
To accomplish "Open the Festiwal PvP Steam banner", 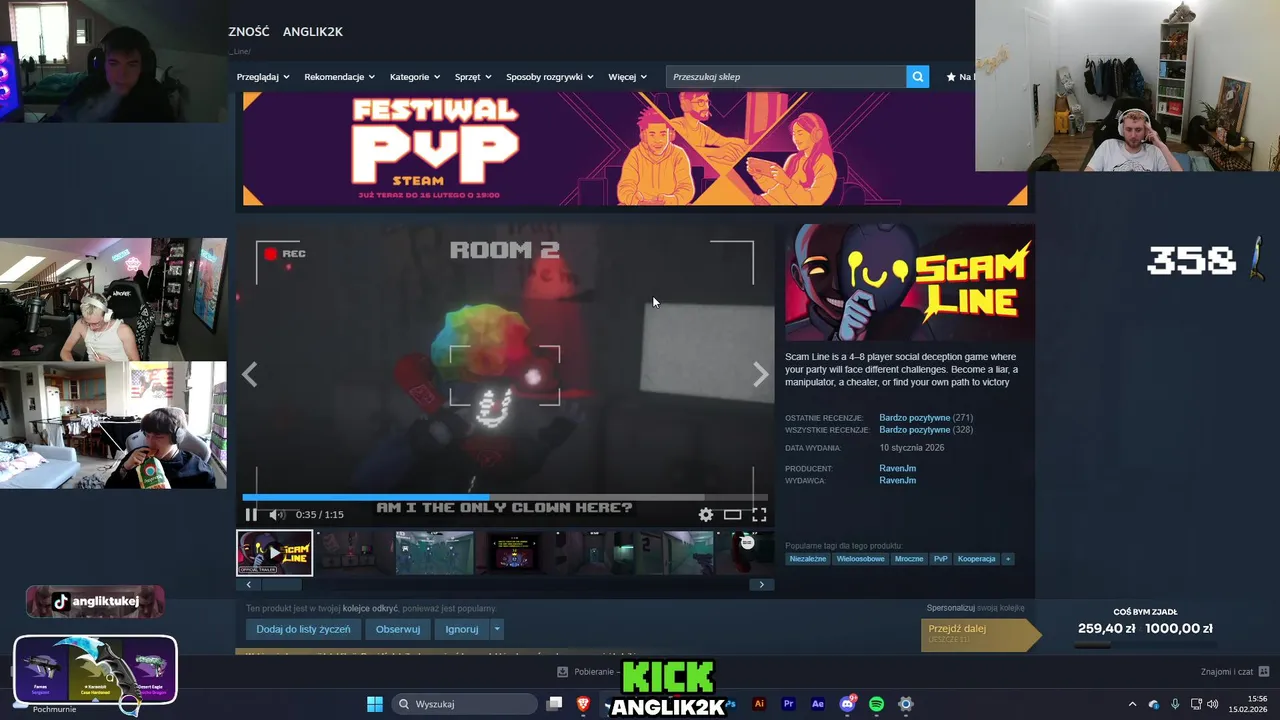I will pos(635,148).
